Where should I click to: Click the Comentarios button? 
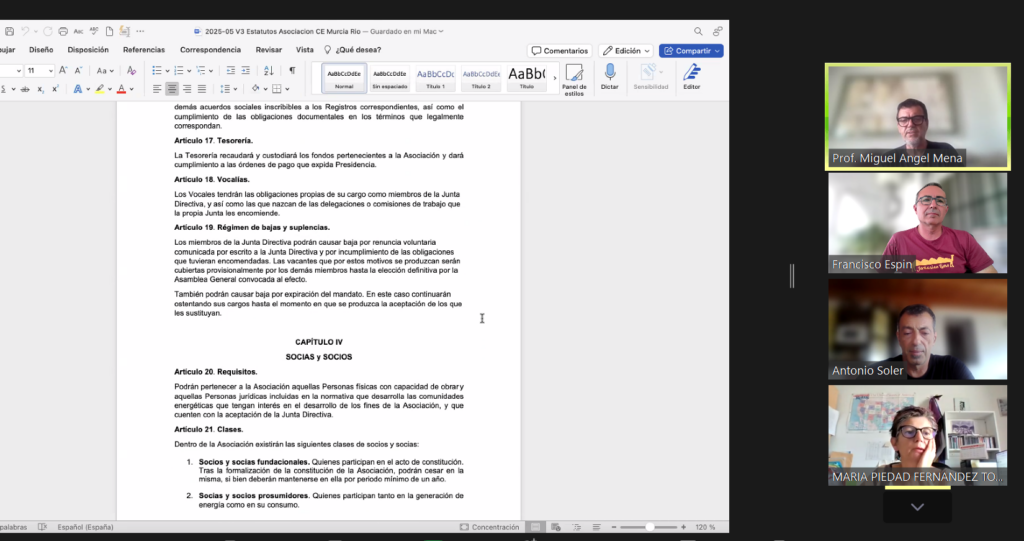point(559,51)
